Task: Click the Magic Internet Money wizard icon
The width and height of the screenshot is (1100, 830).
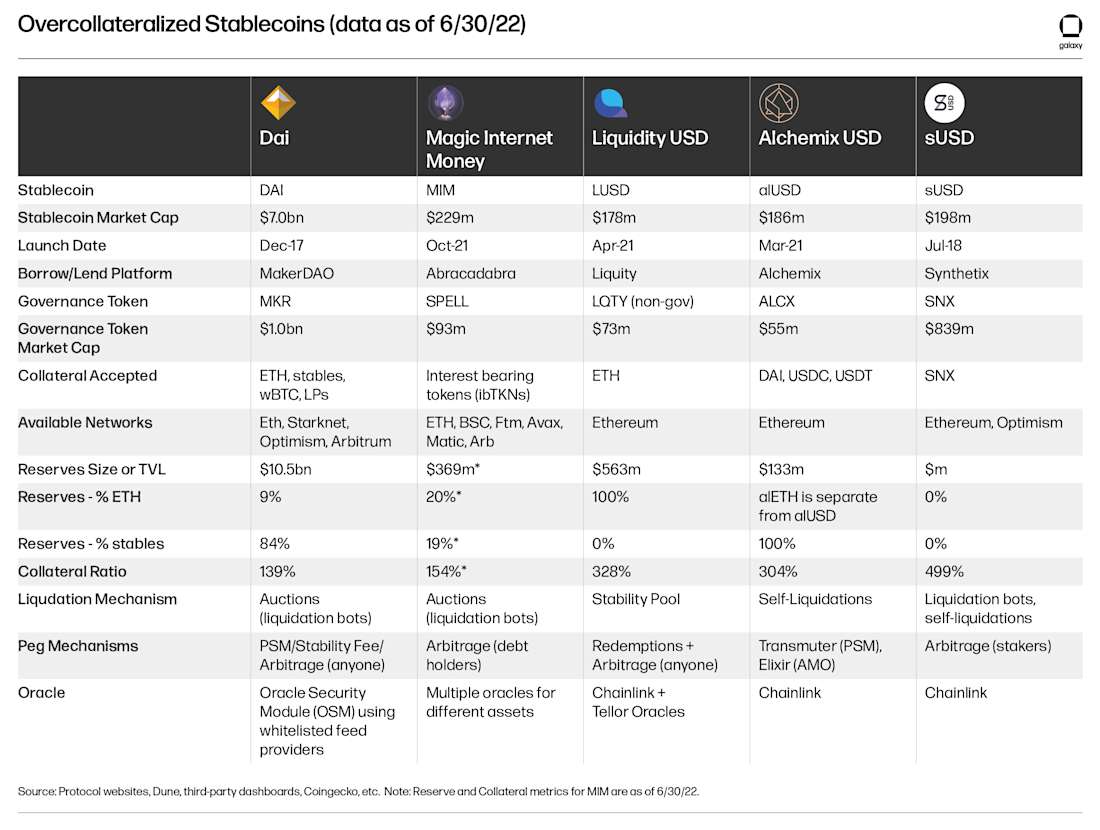Action: pyautogui.click(x=445, y=102)
